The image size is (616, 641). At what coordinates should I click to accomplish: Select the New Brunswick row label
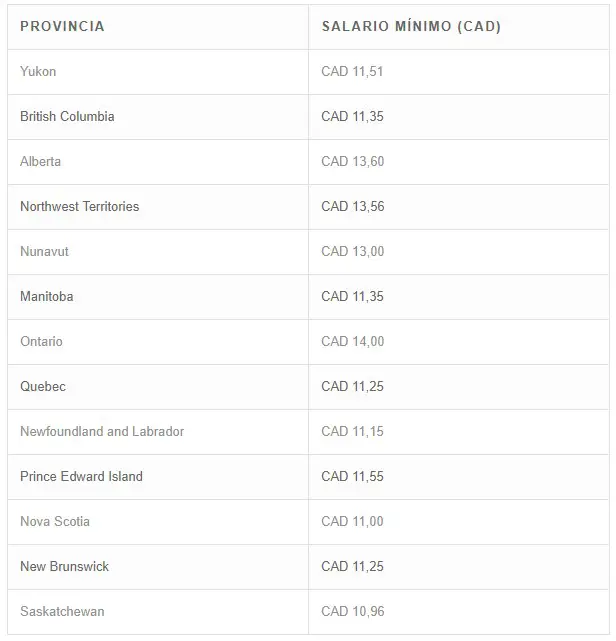coord(65,566)
